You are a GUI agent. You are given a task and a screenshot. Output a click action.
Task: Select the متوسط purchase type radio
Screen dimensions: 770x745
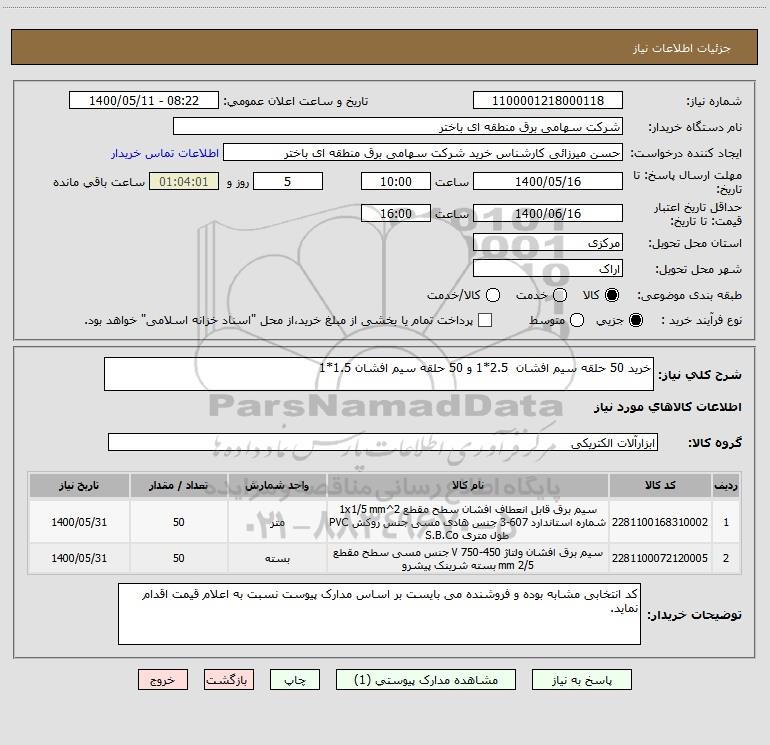point(577,320)
